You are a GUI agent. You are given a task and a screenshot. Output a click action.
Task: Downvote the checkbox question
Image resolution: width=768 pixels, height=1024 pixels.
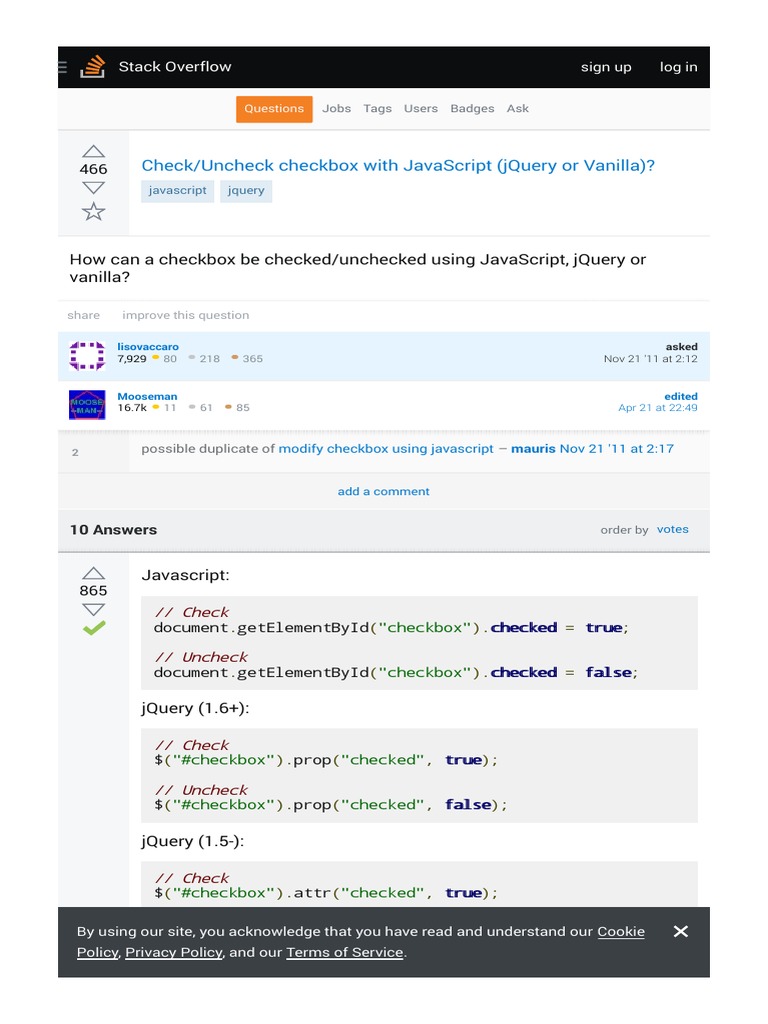(93, 188)
